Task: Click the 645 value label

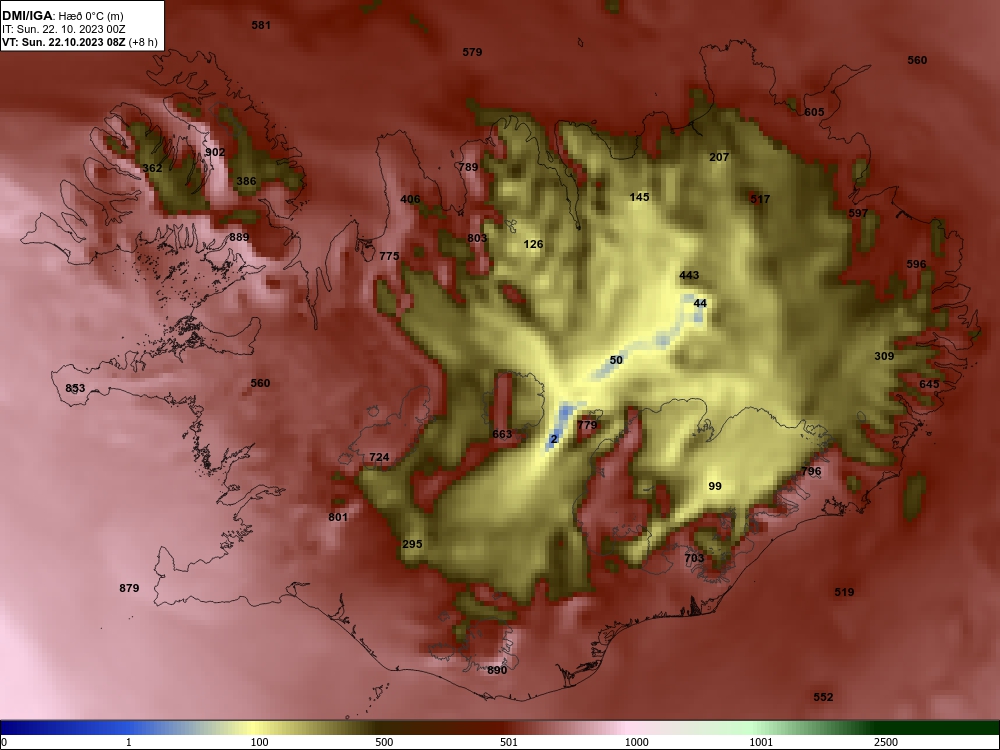Action: 929,385
